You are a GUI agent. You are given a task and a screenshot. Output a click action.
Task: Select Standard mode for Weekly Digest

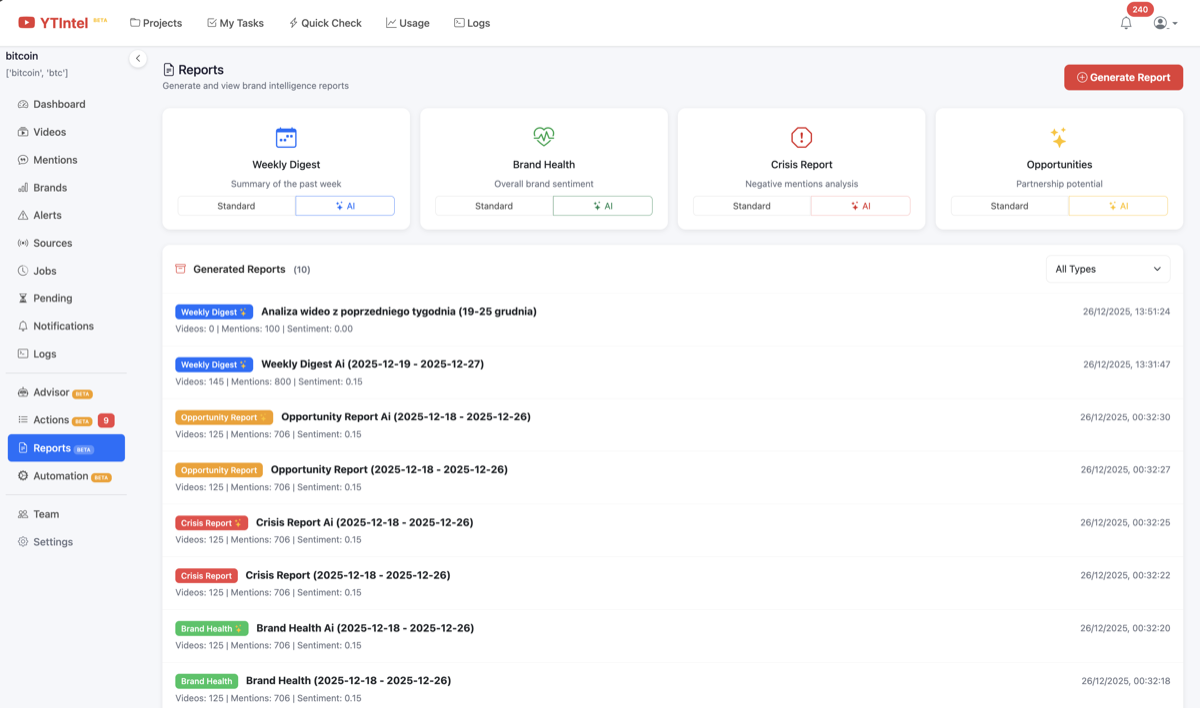click(236, 206)
